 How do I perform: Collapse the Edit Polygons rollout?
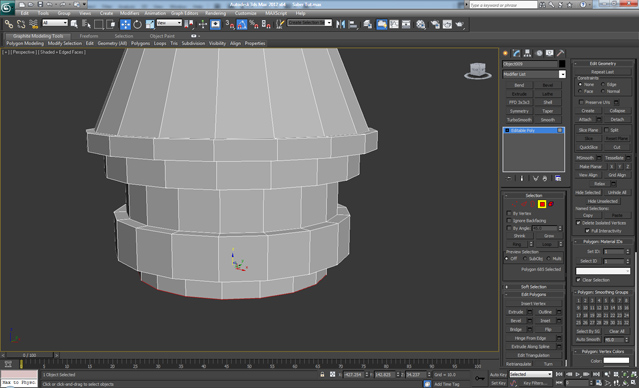[x=533, y=294]
